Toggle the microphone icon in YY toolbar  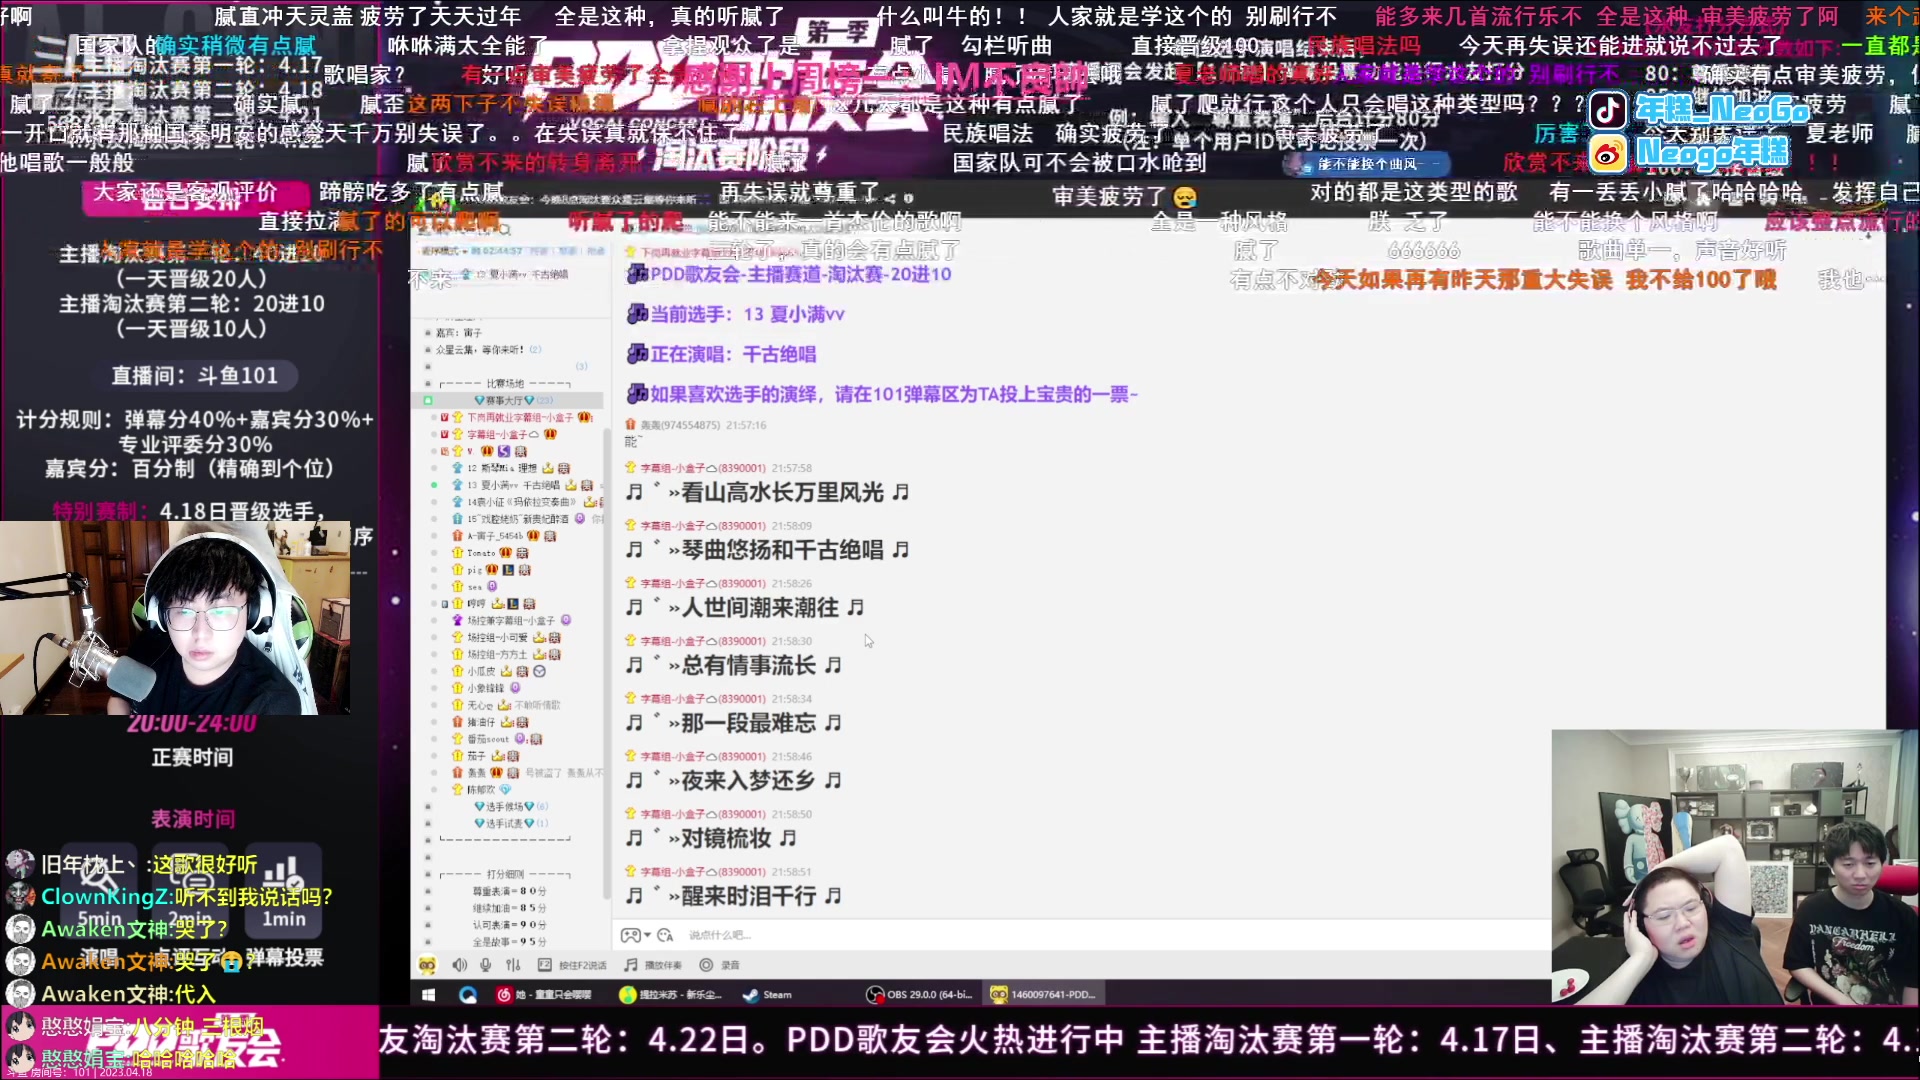[486, 965]
